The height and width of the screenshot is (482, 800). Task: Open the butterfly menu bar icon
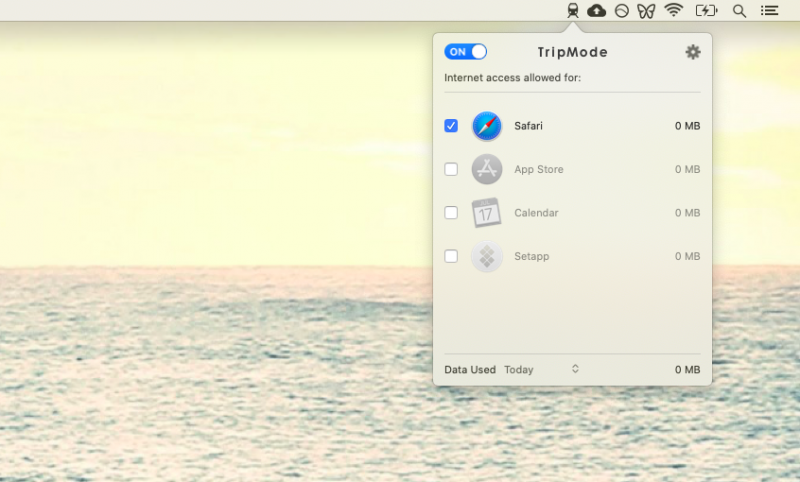coord(646,11)
